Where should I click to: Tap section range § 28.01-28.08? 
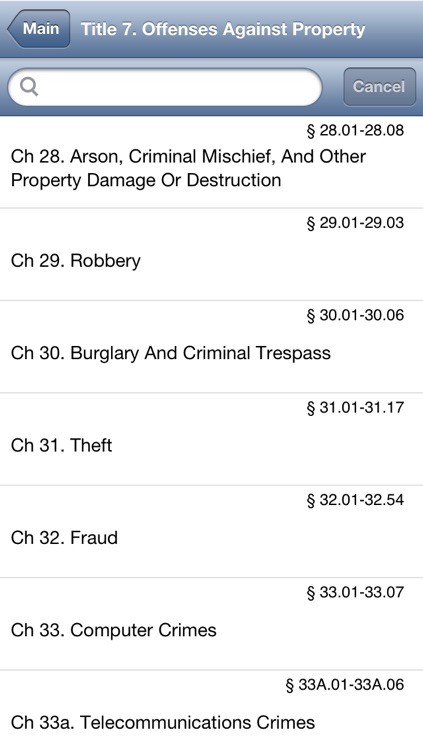click(x=355, y=130)
